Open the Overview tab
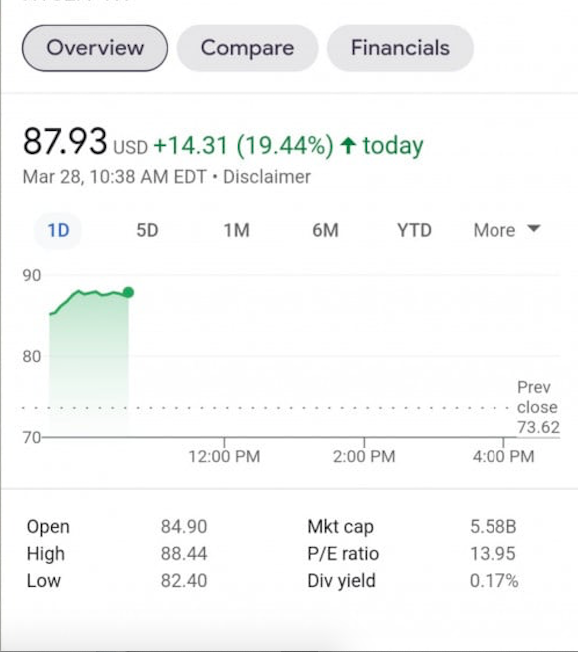The height and width of the screenshot is (652, 578). coord(95,48)
